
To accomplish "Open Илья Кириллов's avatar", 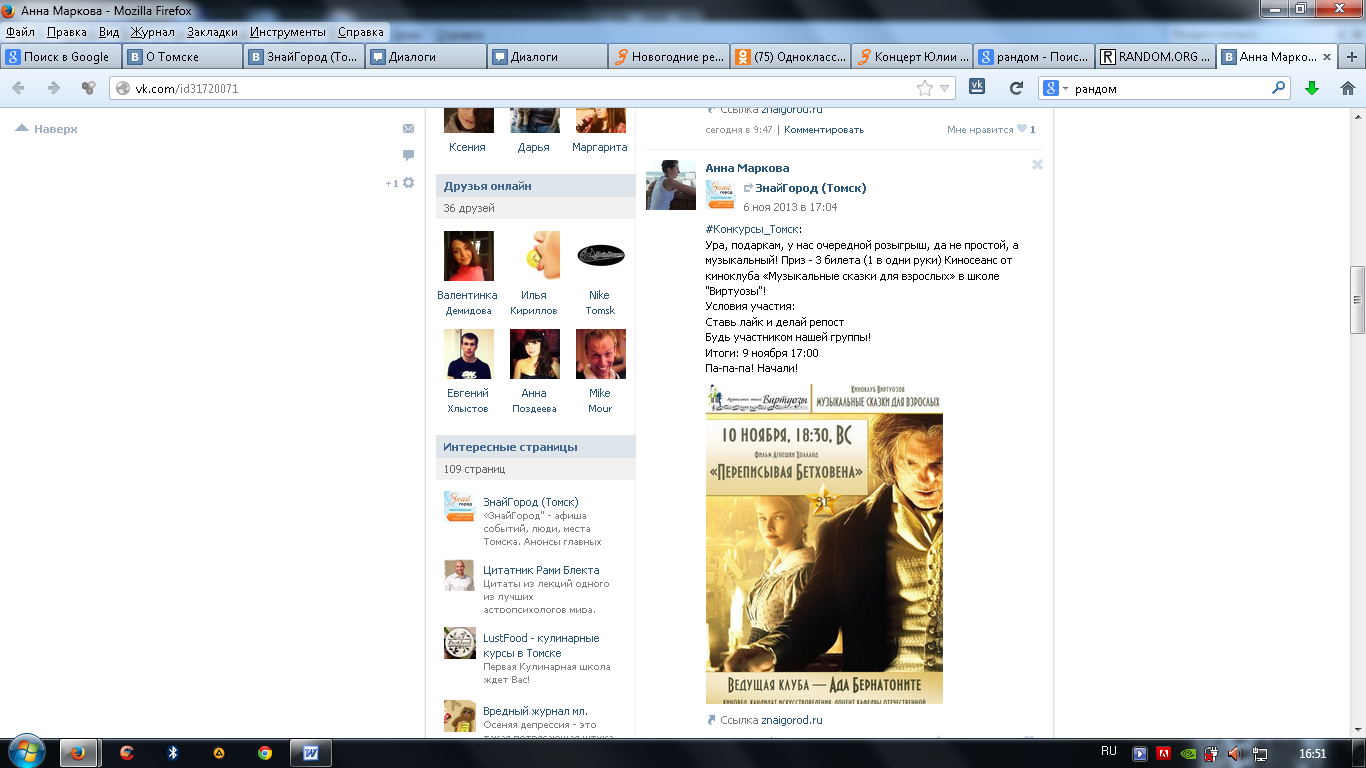I will (534, 256).
